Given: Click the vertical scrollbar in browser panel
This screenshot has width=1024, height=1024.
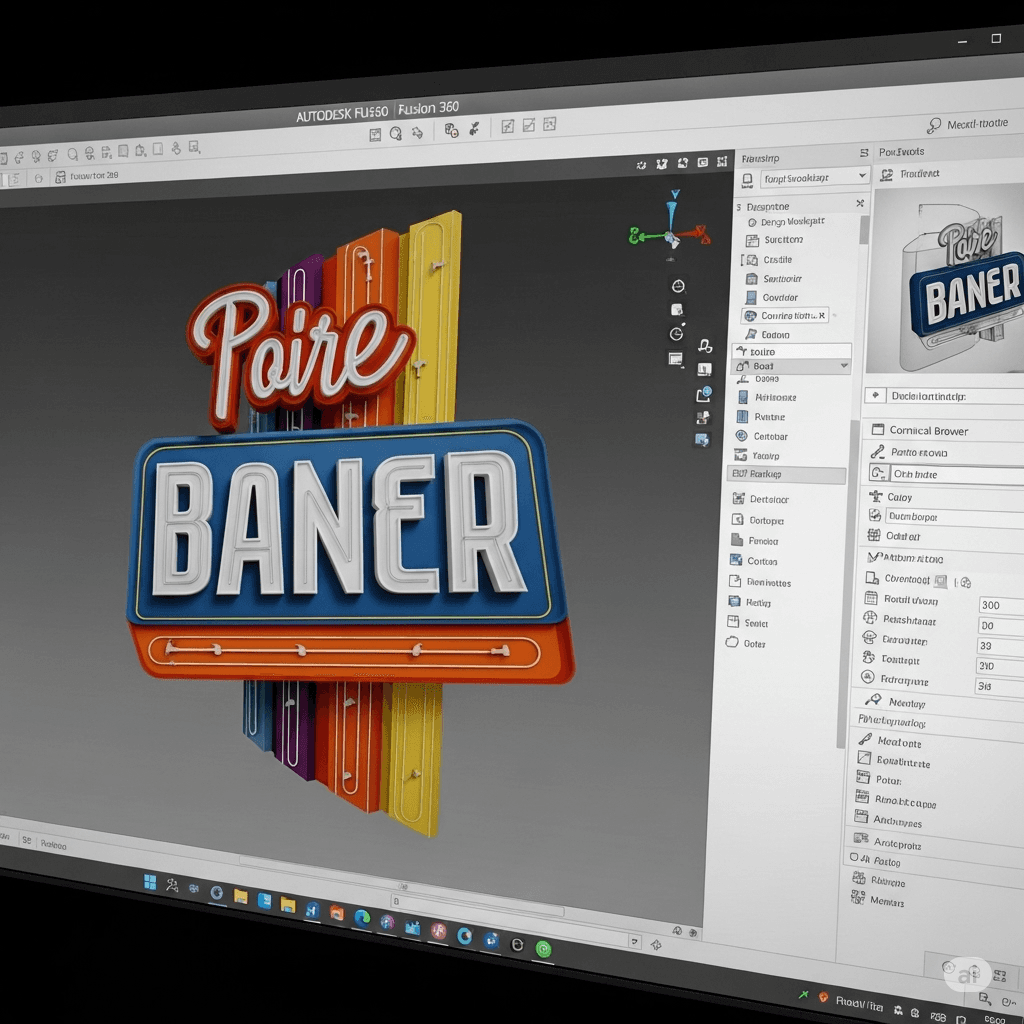Looking at the screenshot, I should (x=864, y=230).
